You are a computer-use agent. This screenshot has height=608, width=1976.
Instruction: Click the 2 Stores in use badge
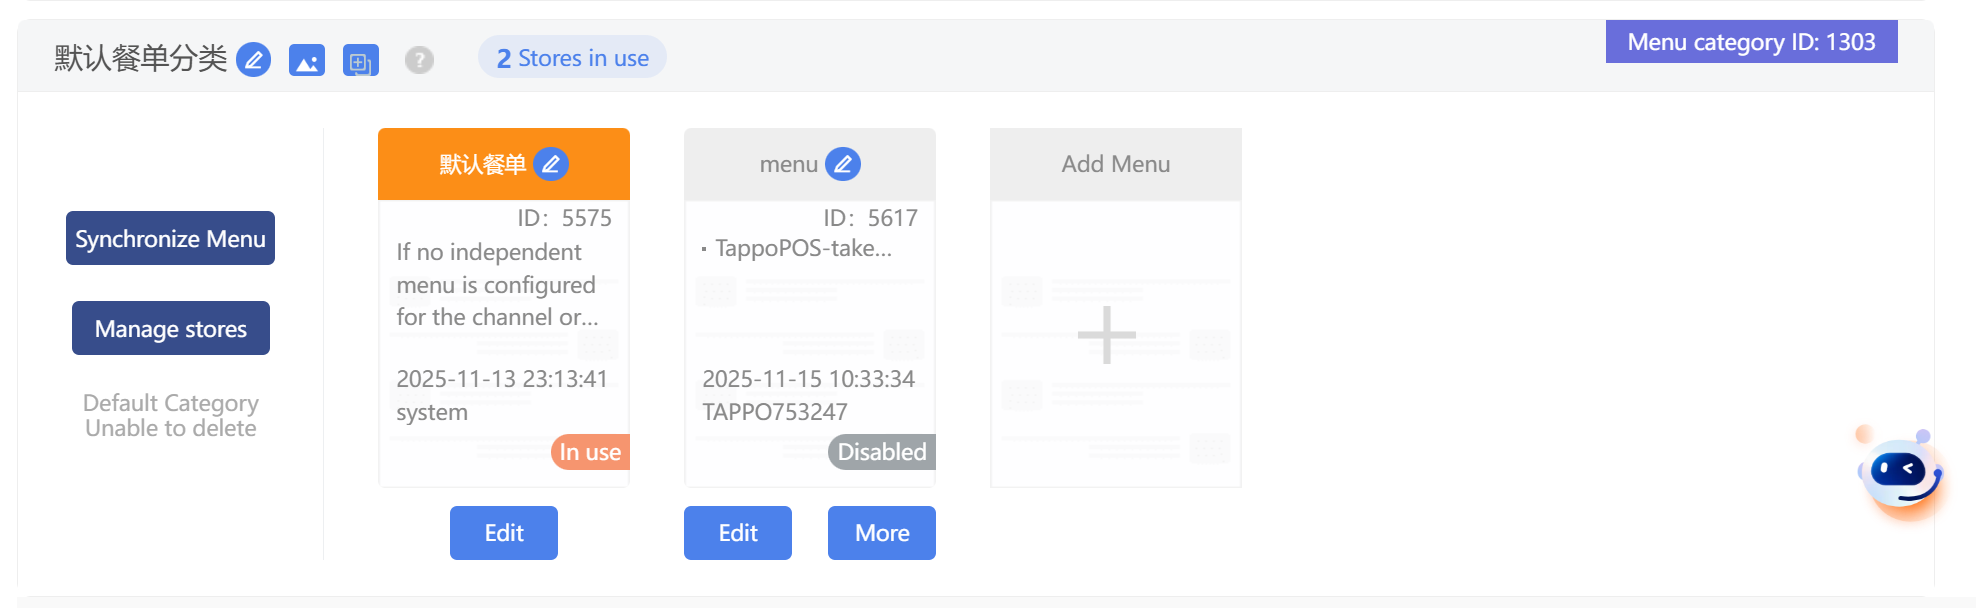click(x=572, y=58)
